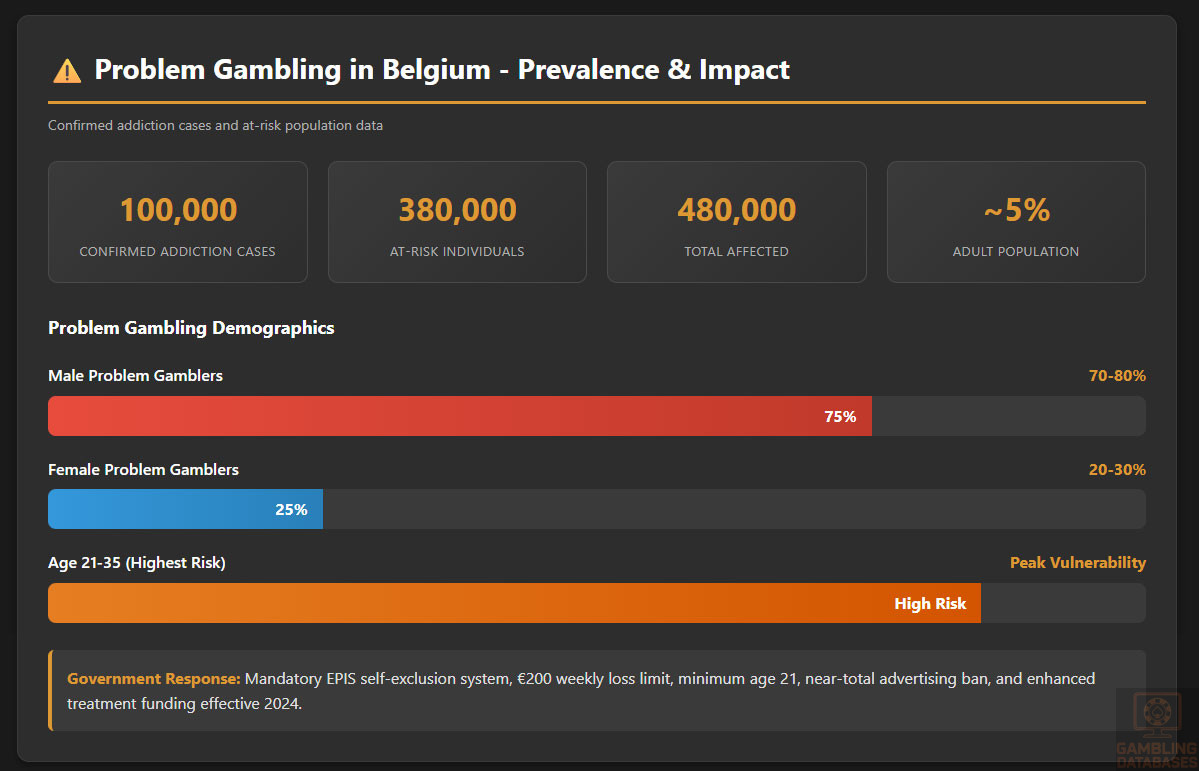Viewport: 1199px width, 771px height.
Task: Click the Peak Vulnerability label
Action: [1078, 563]
